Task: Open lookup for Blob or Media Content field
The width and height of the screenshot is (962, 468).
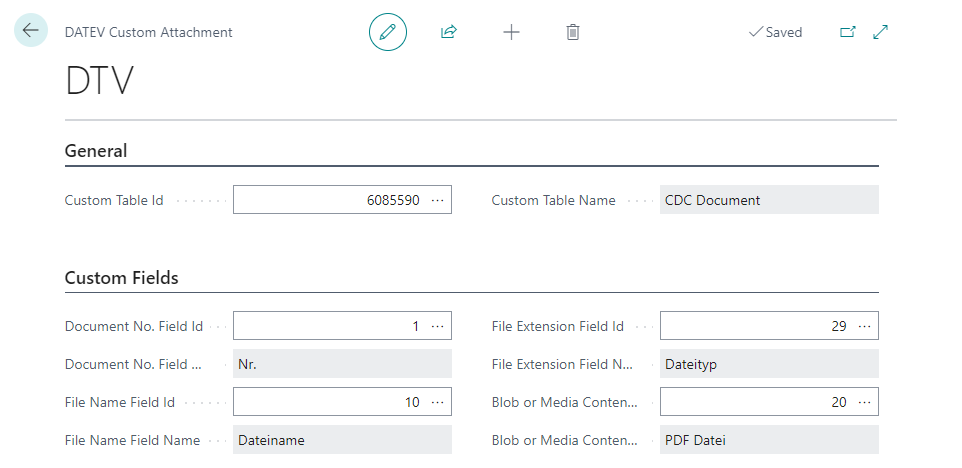Action: (x=864, y=402)
